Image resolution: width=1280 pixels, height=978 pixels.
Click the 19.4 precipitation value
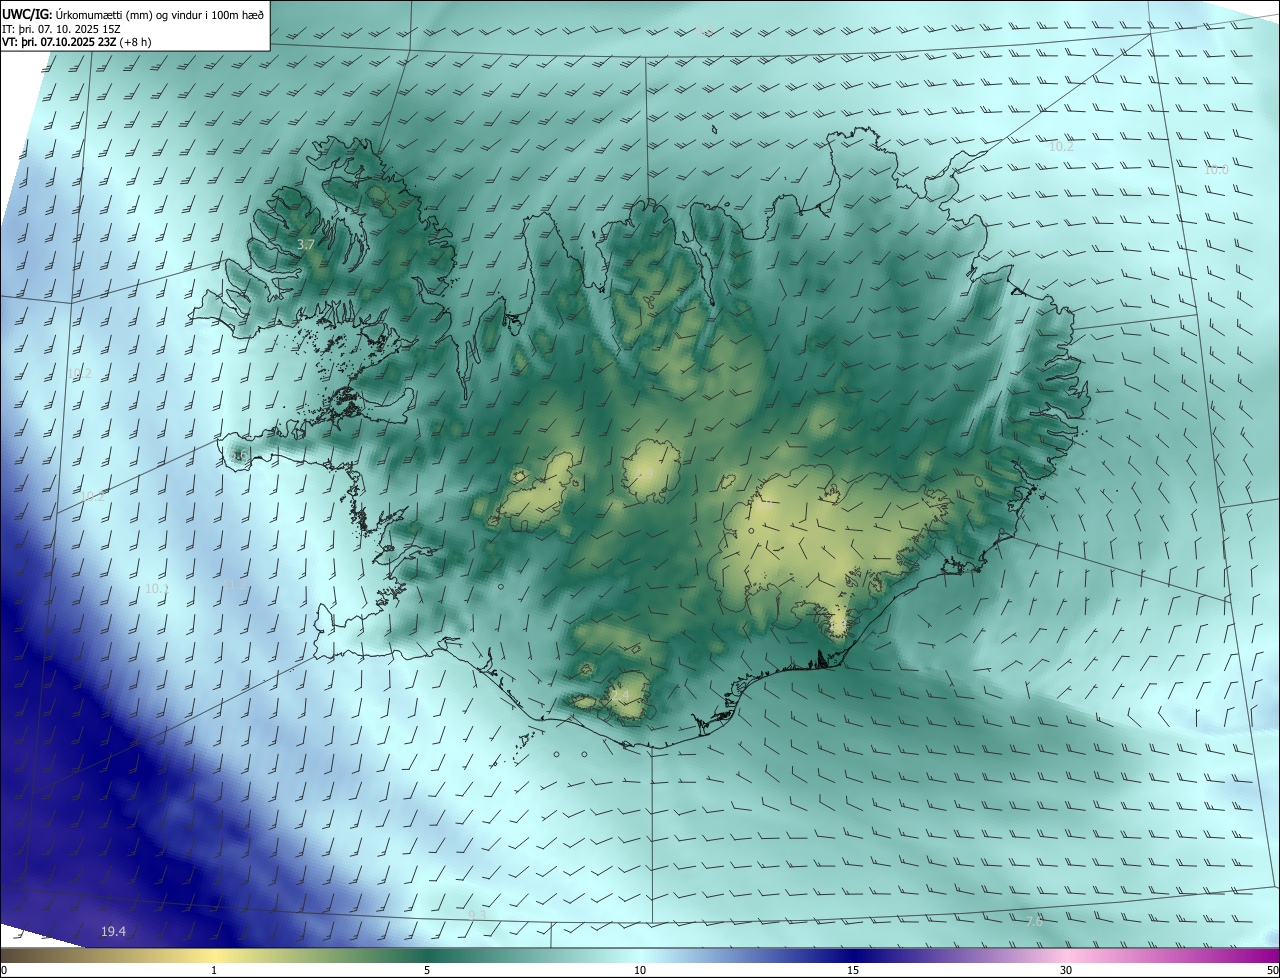[x=113, y=931]
